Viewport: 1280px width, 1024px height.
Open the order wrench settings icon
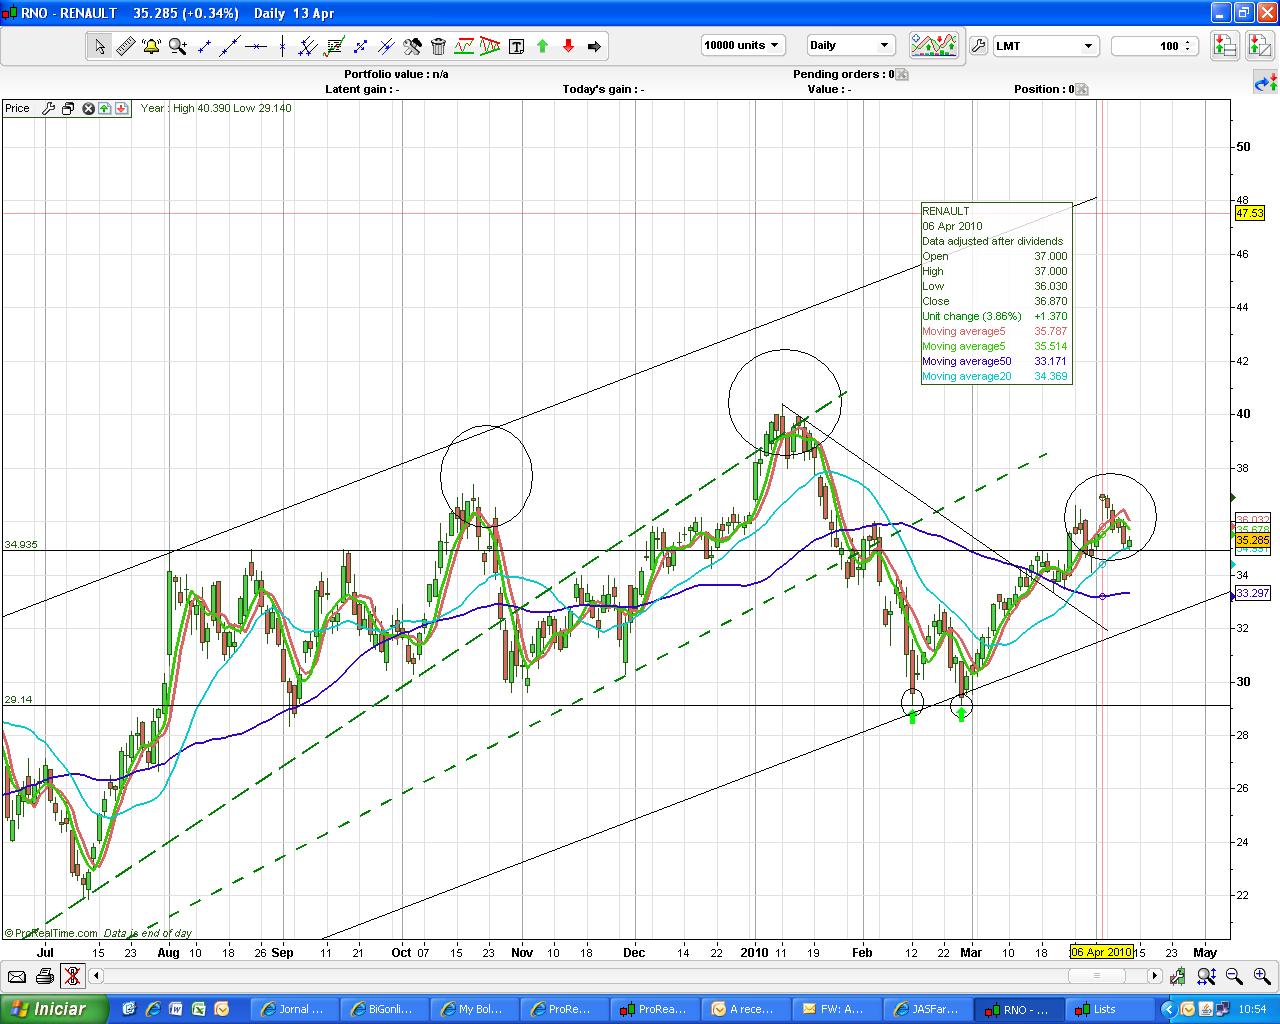click(978, 45)
